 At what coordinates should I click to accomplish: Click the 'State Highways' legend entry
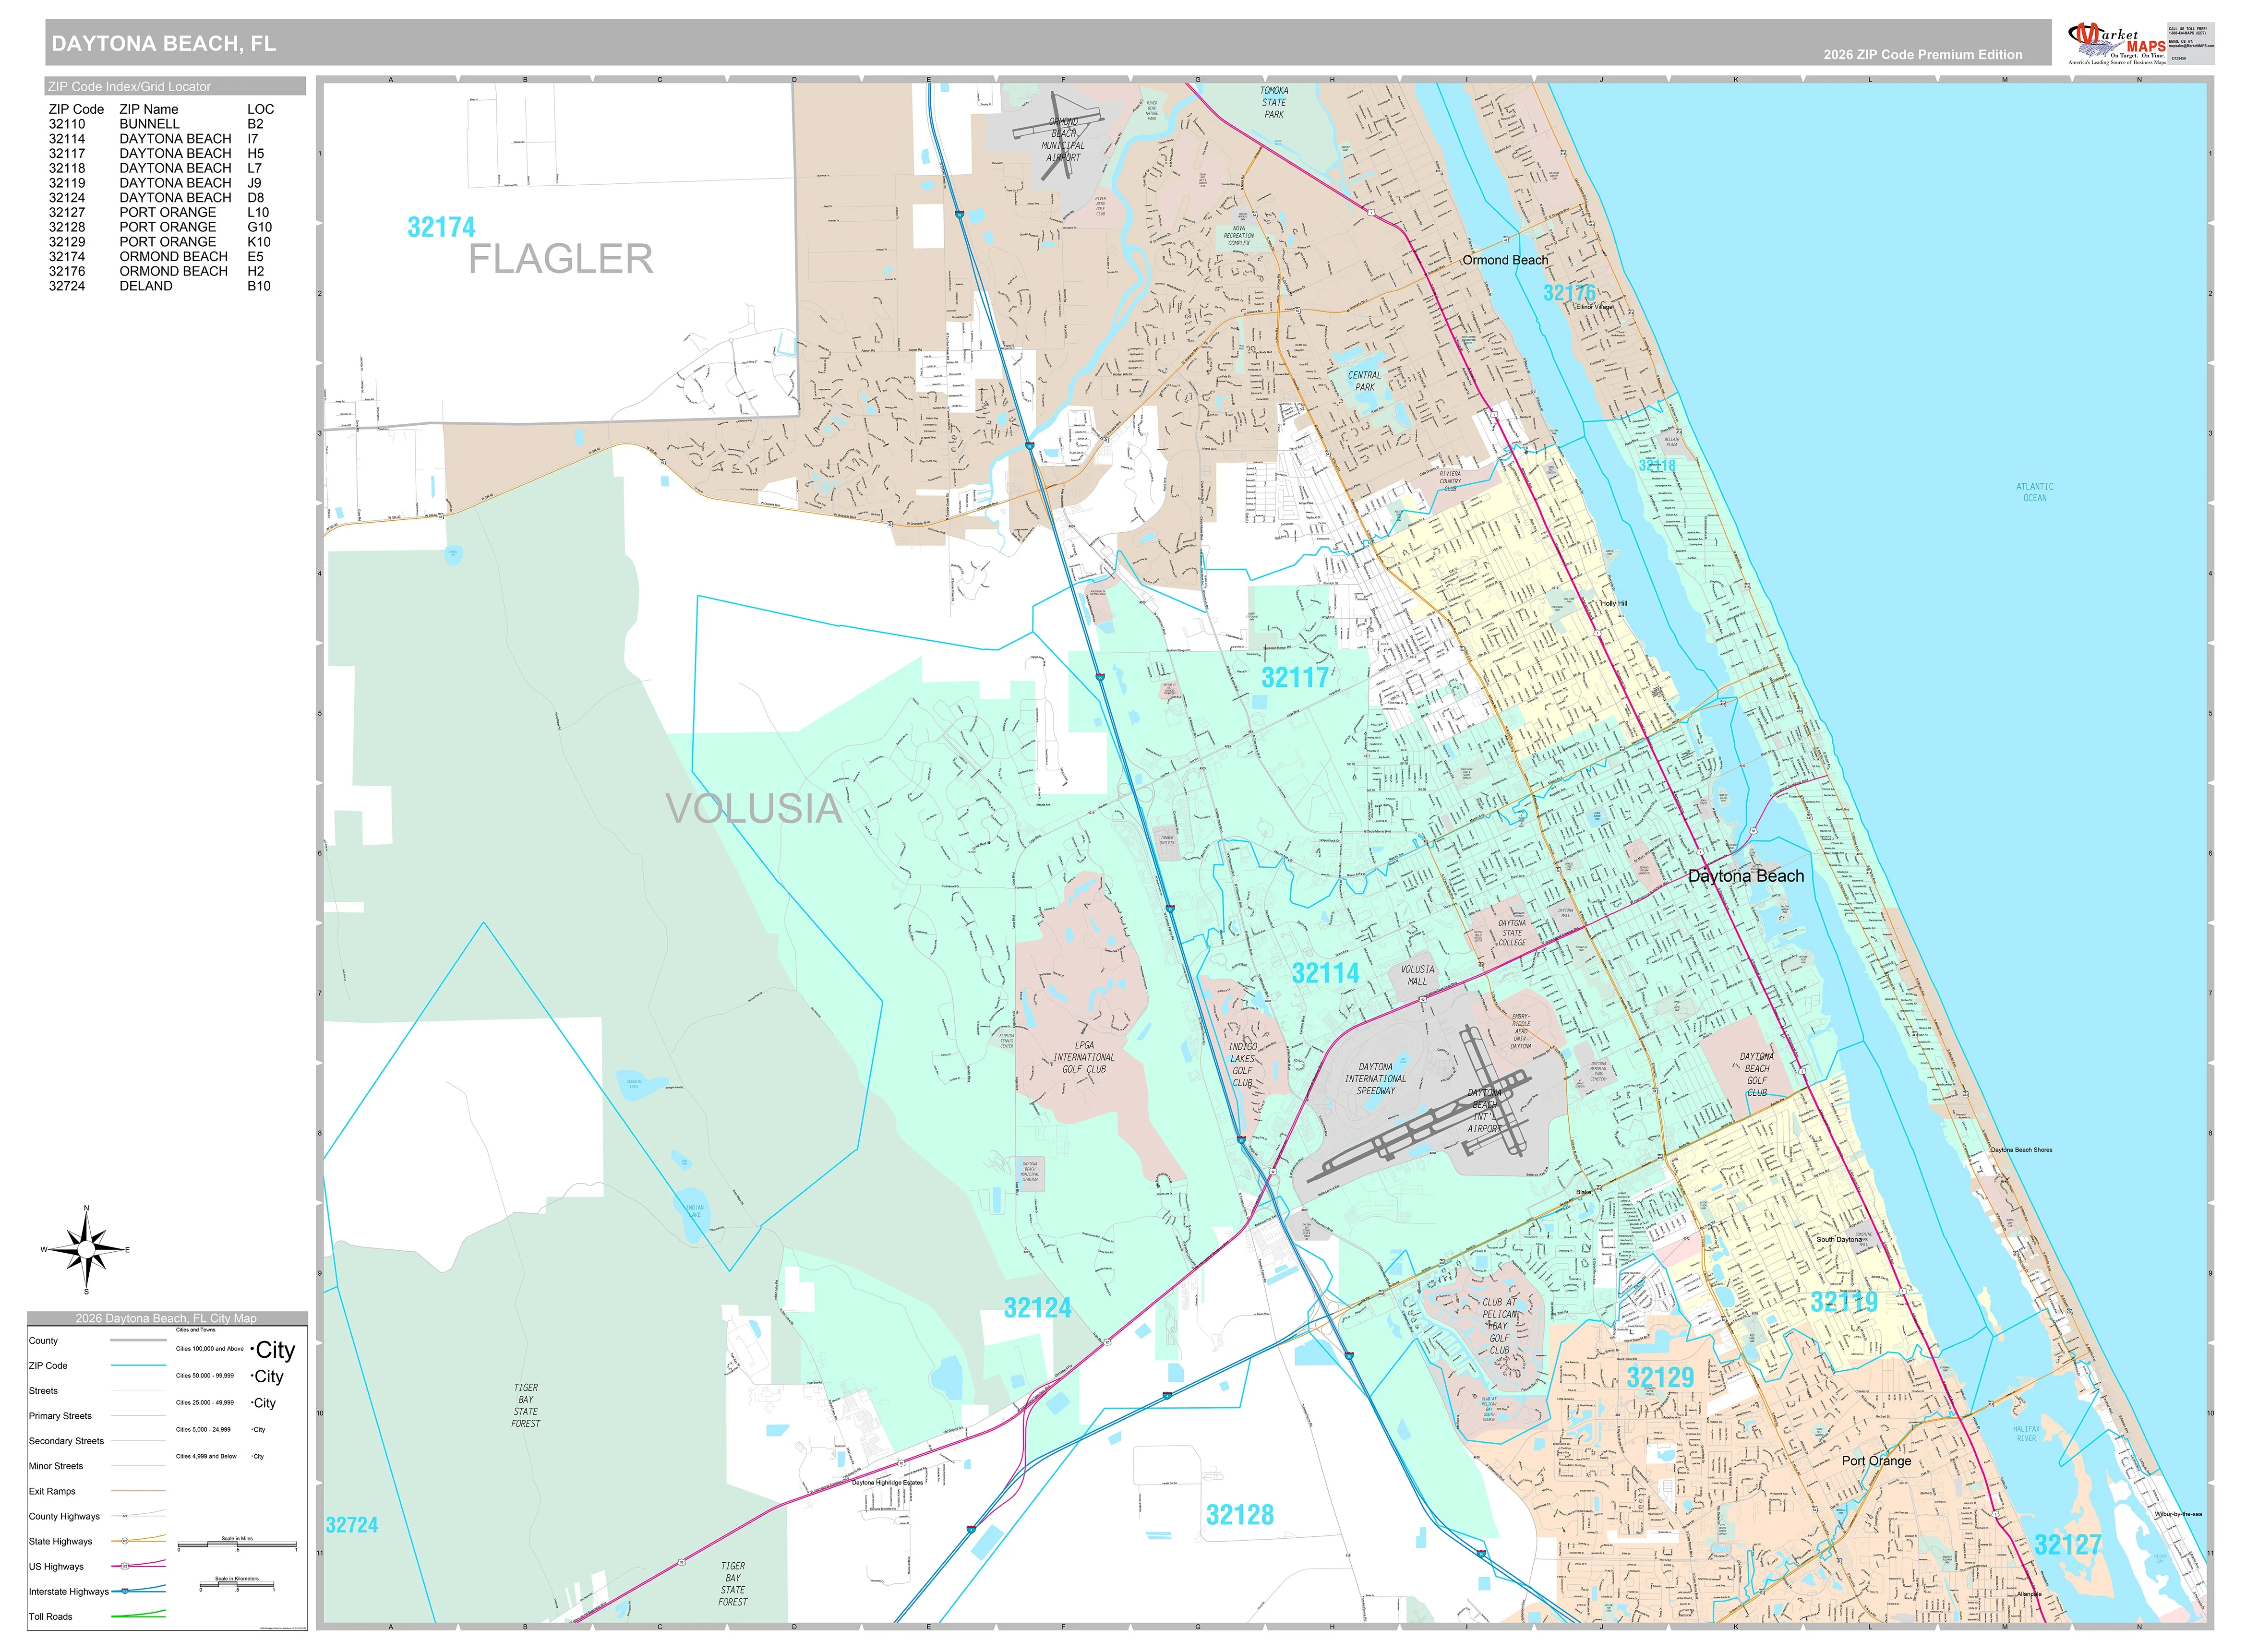tap(60, 1542)
